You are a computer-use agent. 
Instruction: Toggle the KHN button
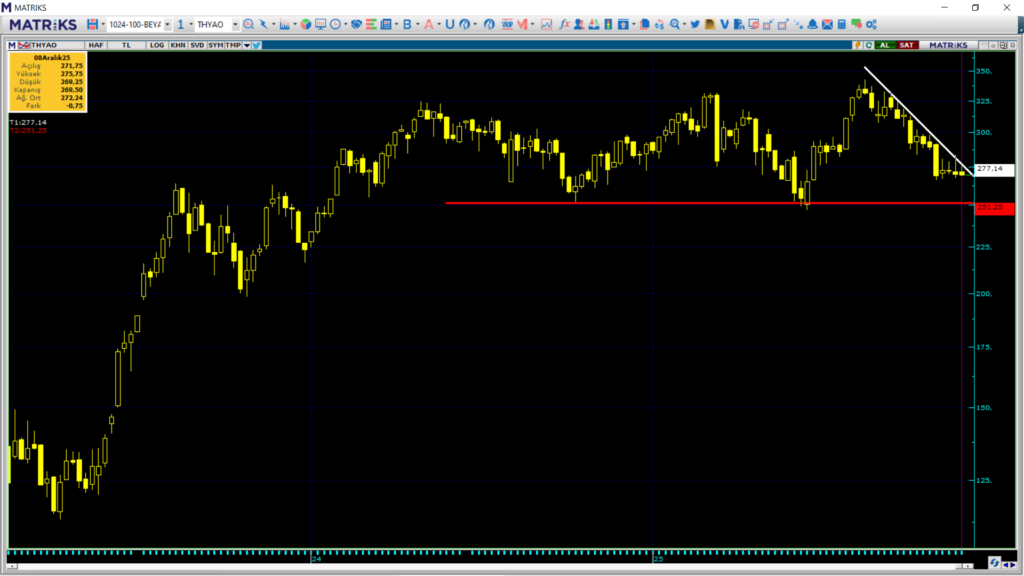(178, 45)
